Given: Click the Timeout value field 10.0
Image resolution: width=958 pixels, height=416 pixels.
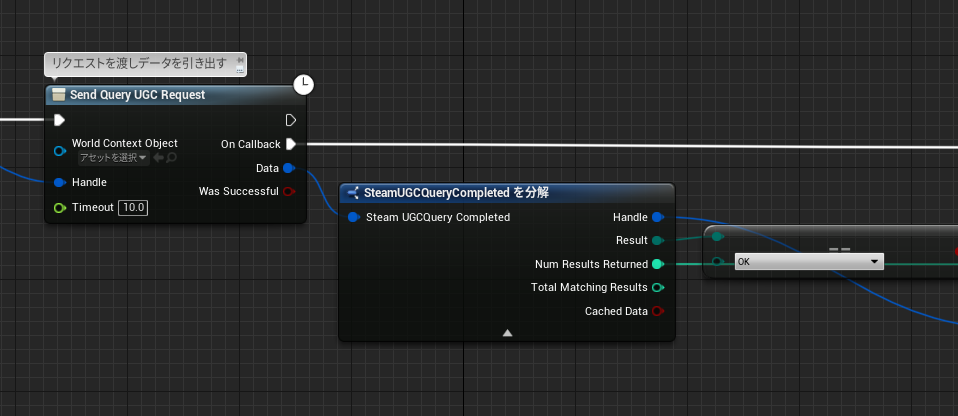Looking at the screenshot, I should pyautogui.click(x=133, y=208).
